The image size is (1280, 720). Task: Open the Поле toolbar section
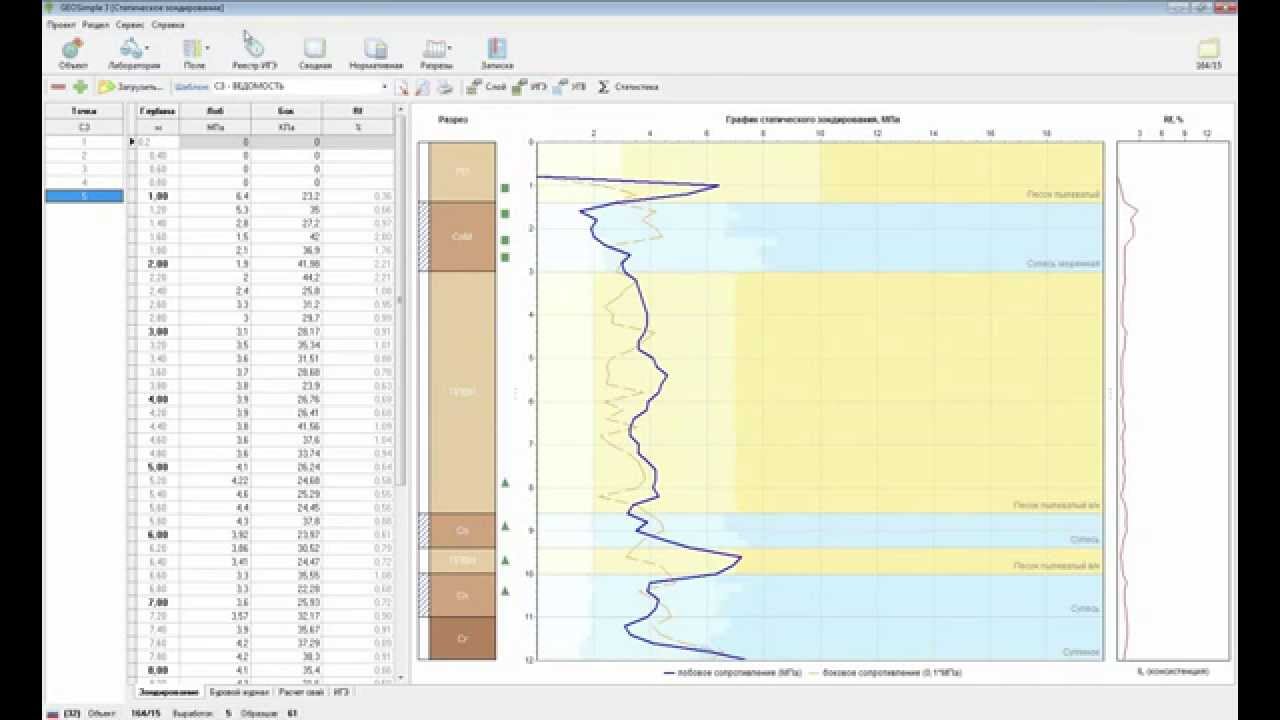pyautogui.click(x=195, y=52)
